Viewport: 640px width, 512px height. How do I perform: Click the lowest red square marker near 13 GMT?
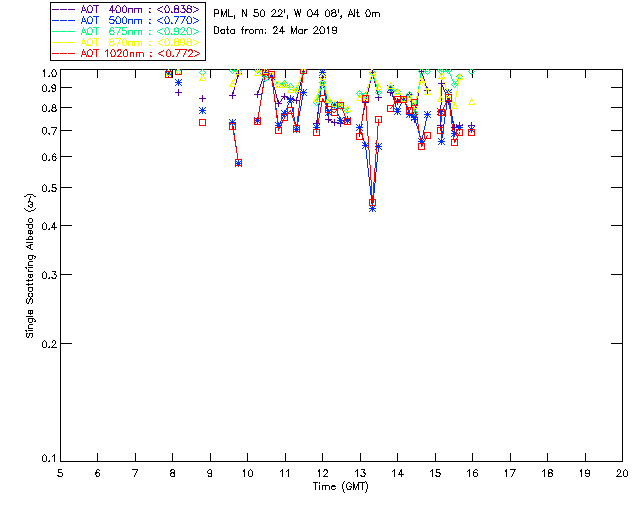[372, 203]
